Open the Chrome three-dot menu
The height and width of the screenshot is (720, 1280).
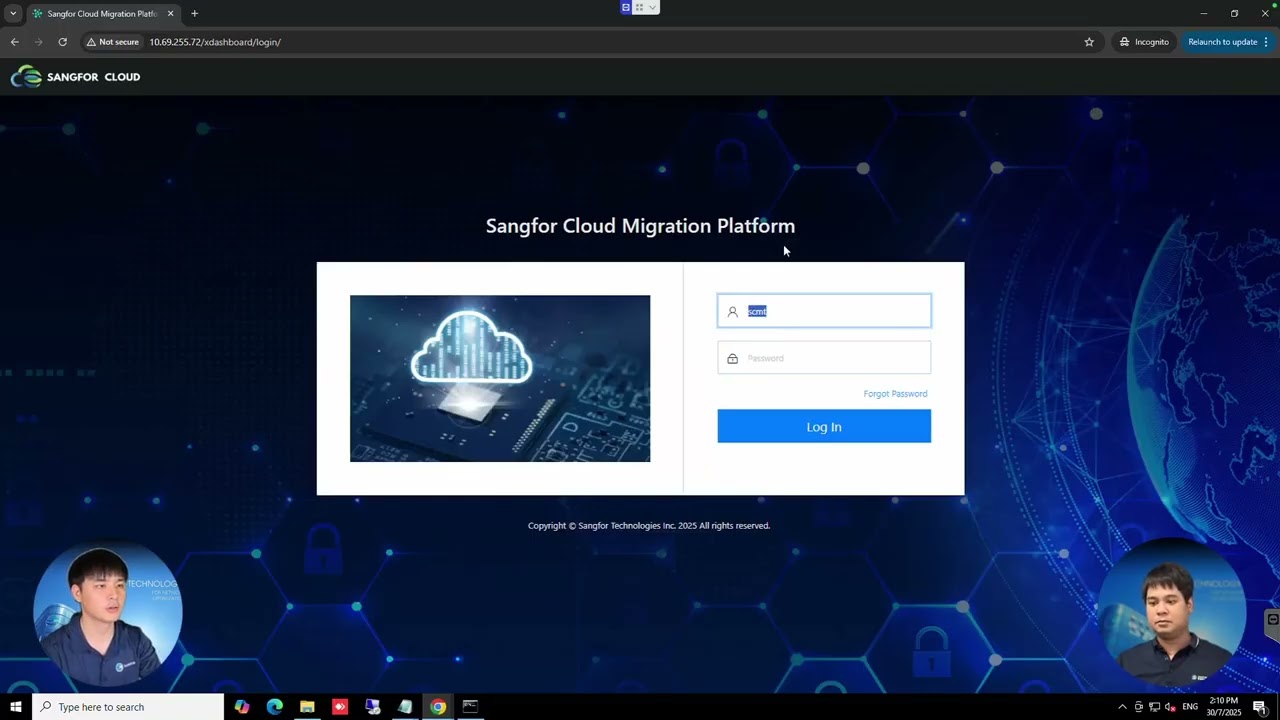1266,42
